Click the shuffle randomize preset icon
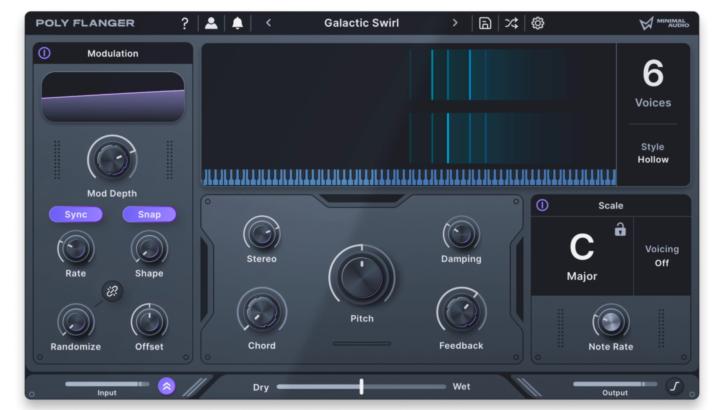720x410 pixels. point(512,23)
